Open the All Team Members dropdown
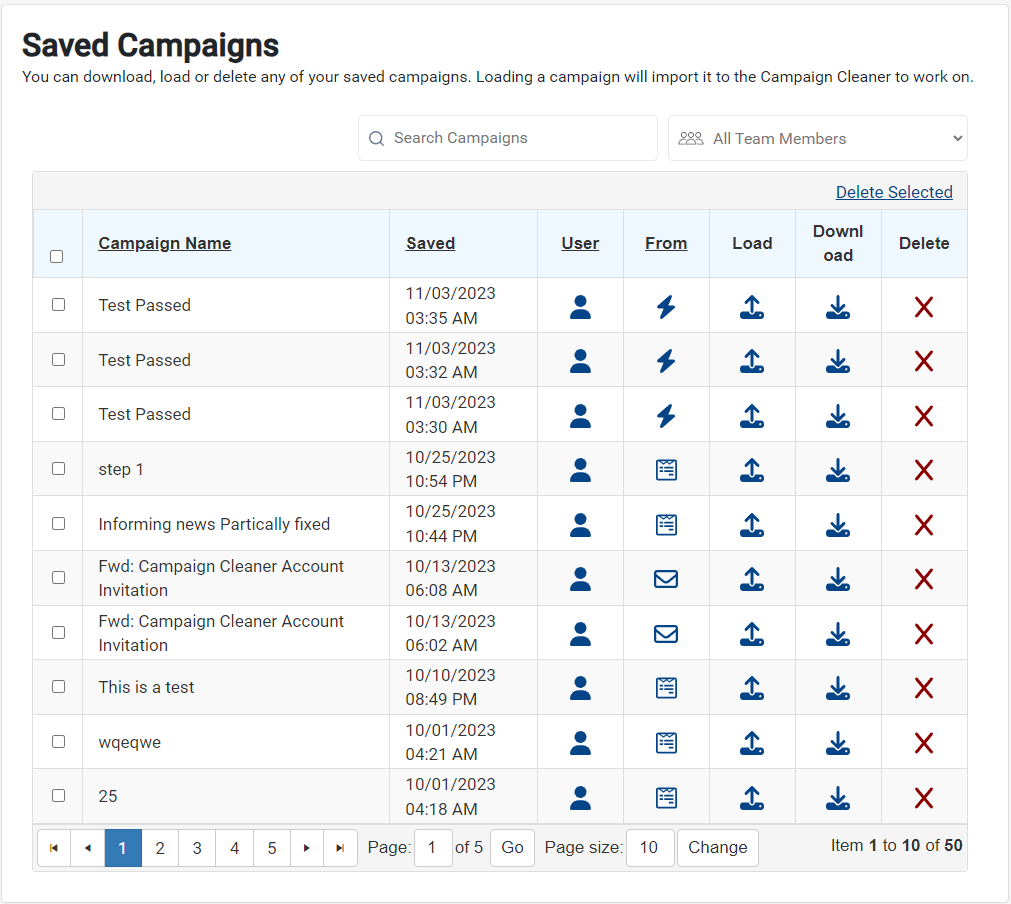This screenshot has height=904, width=1011. click(x=818, y=138)
